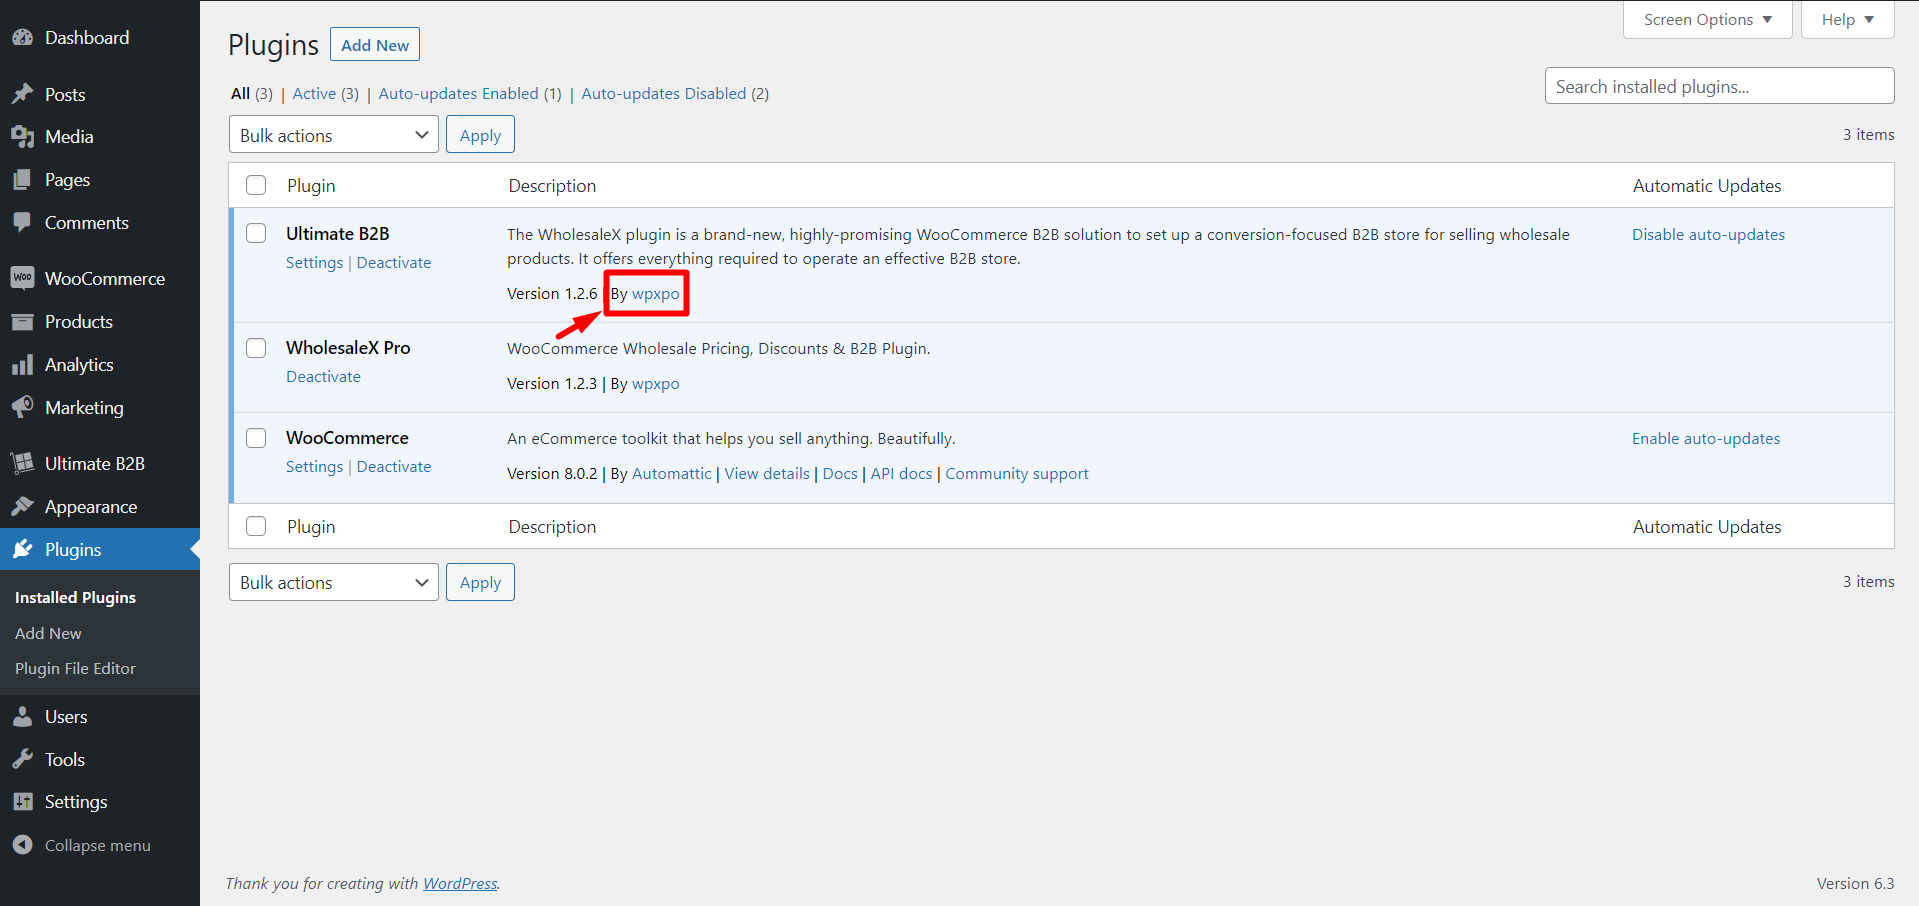Image resolution: width=1919 pixels, height=906 pixels.
Task: Click the Appearance paintbrush icon
Action: point(22,506)
